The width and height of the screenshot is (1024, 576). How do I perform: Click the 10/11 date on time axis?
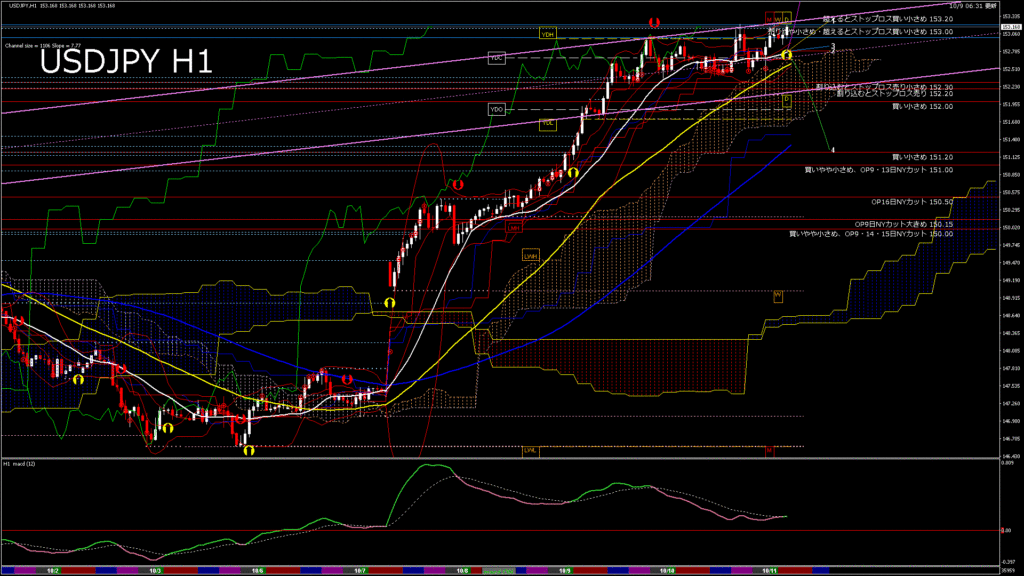click(770, 571)
